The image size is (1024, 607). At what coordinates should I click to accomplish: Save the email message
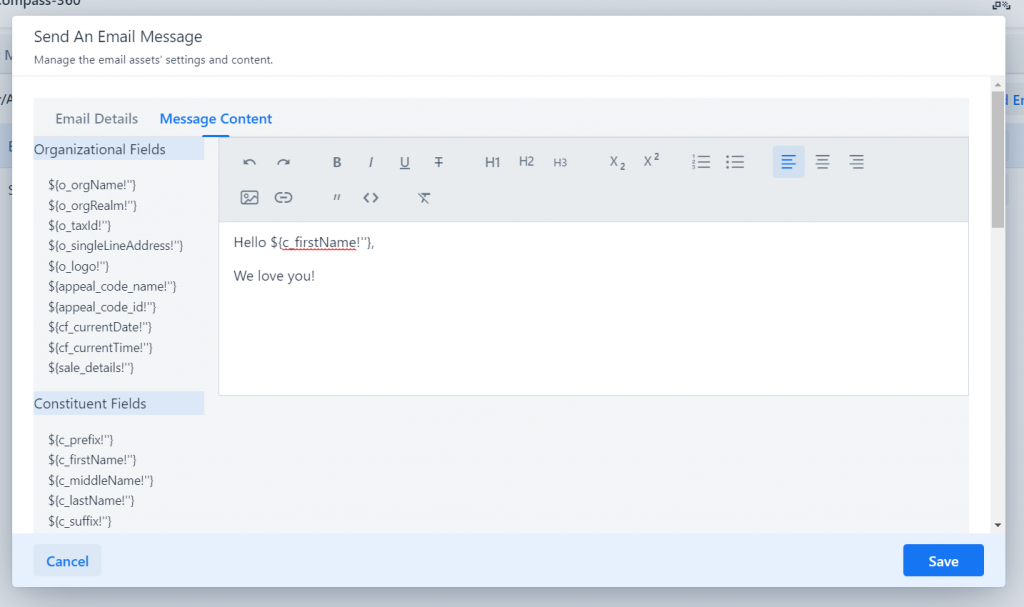(943, 561)
